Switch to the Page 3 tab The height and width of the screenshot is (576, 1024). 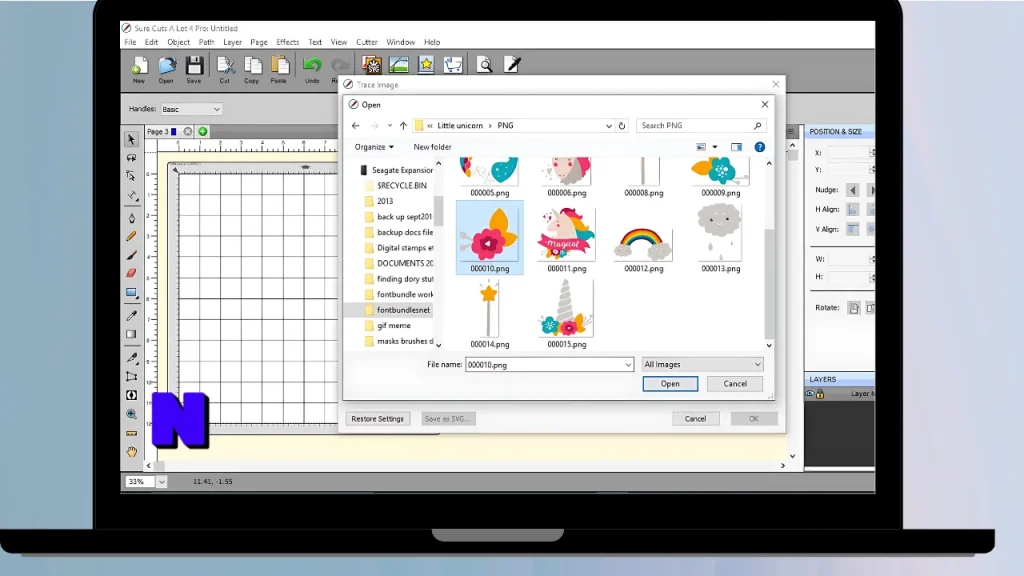point(157,131)
